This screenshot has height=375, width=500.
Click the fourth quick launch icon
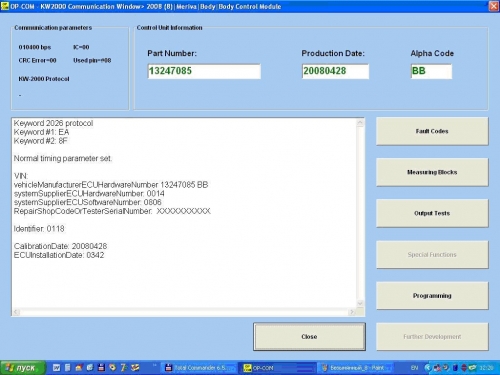[x=90, y=368]
